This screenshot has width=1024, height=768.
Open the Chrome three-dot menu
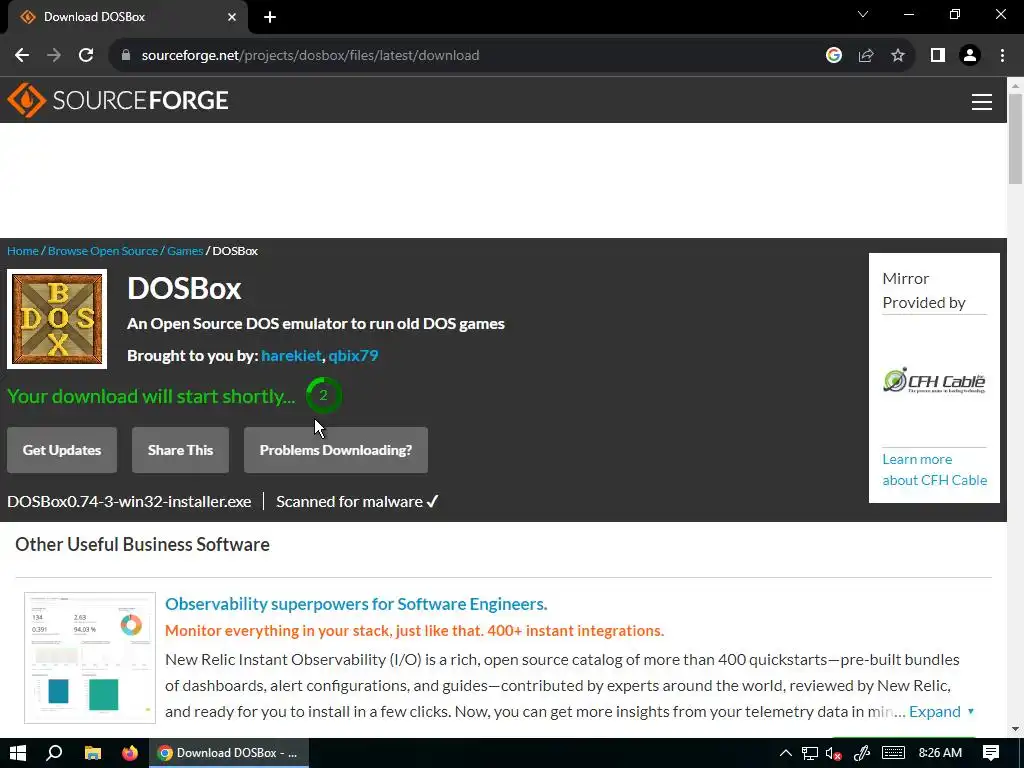click(1002, 56)
